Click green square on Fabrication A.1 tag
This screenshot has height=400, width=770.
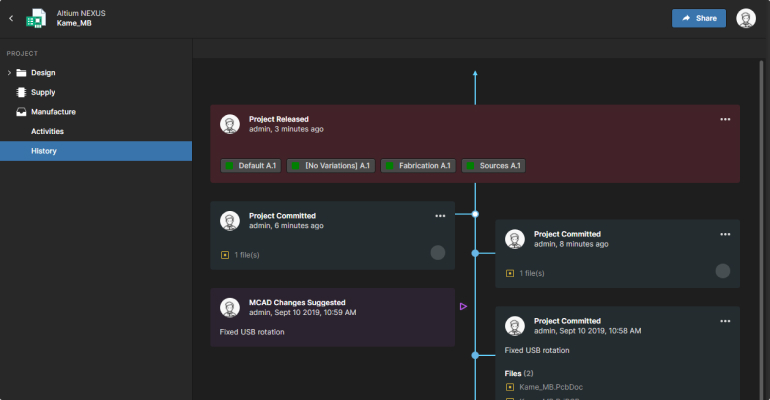(x=389, y=166)
